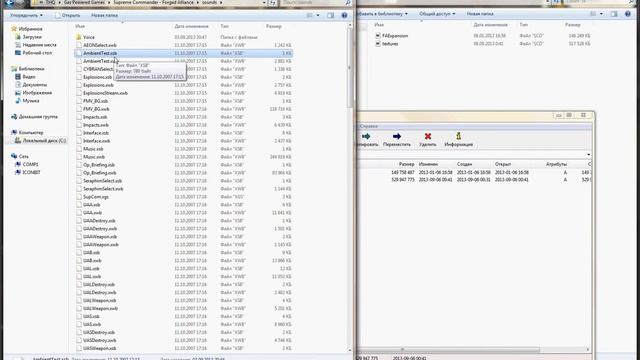Open Общий доступ dropdown in right window
This screenshot has width=640, height=360.
[437, 14]
